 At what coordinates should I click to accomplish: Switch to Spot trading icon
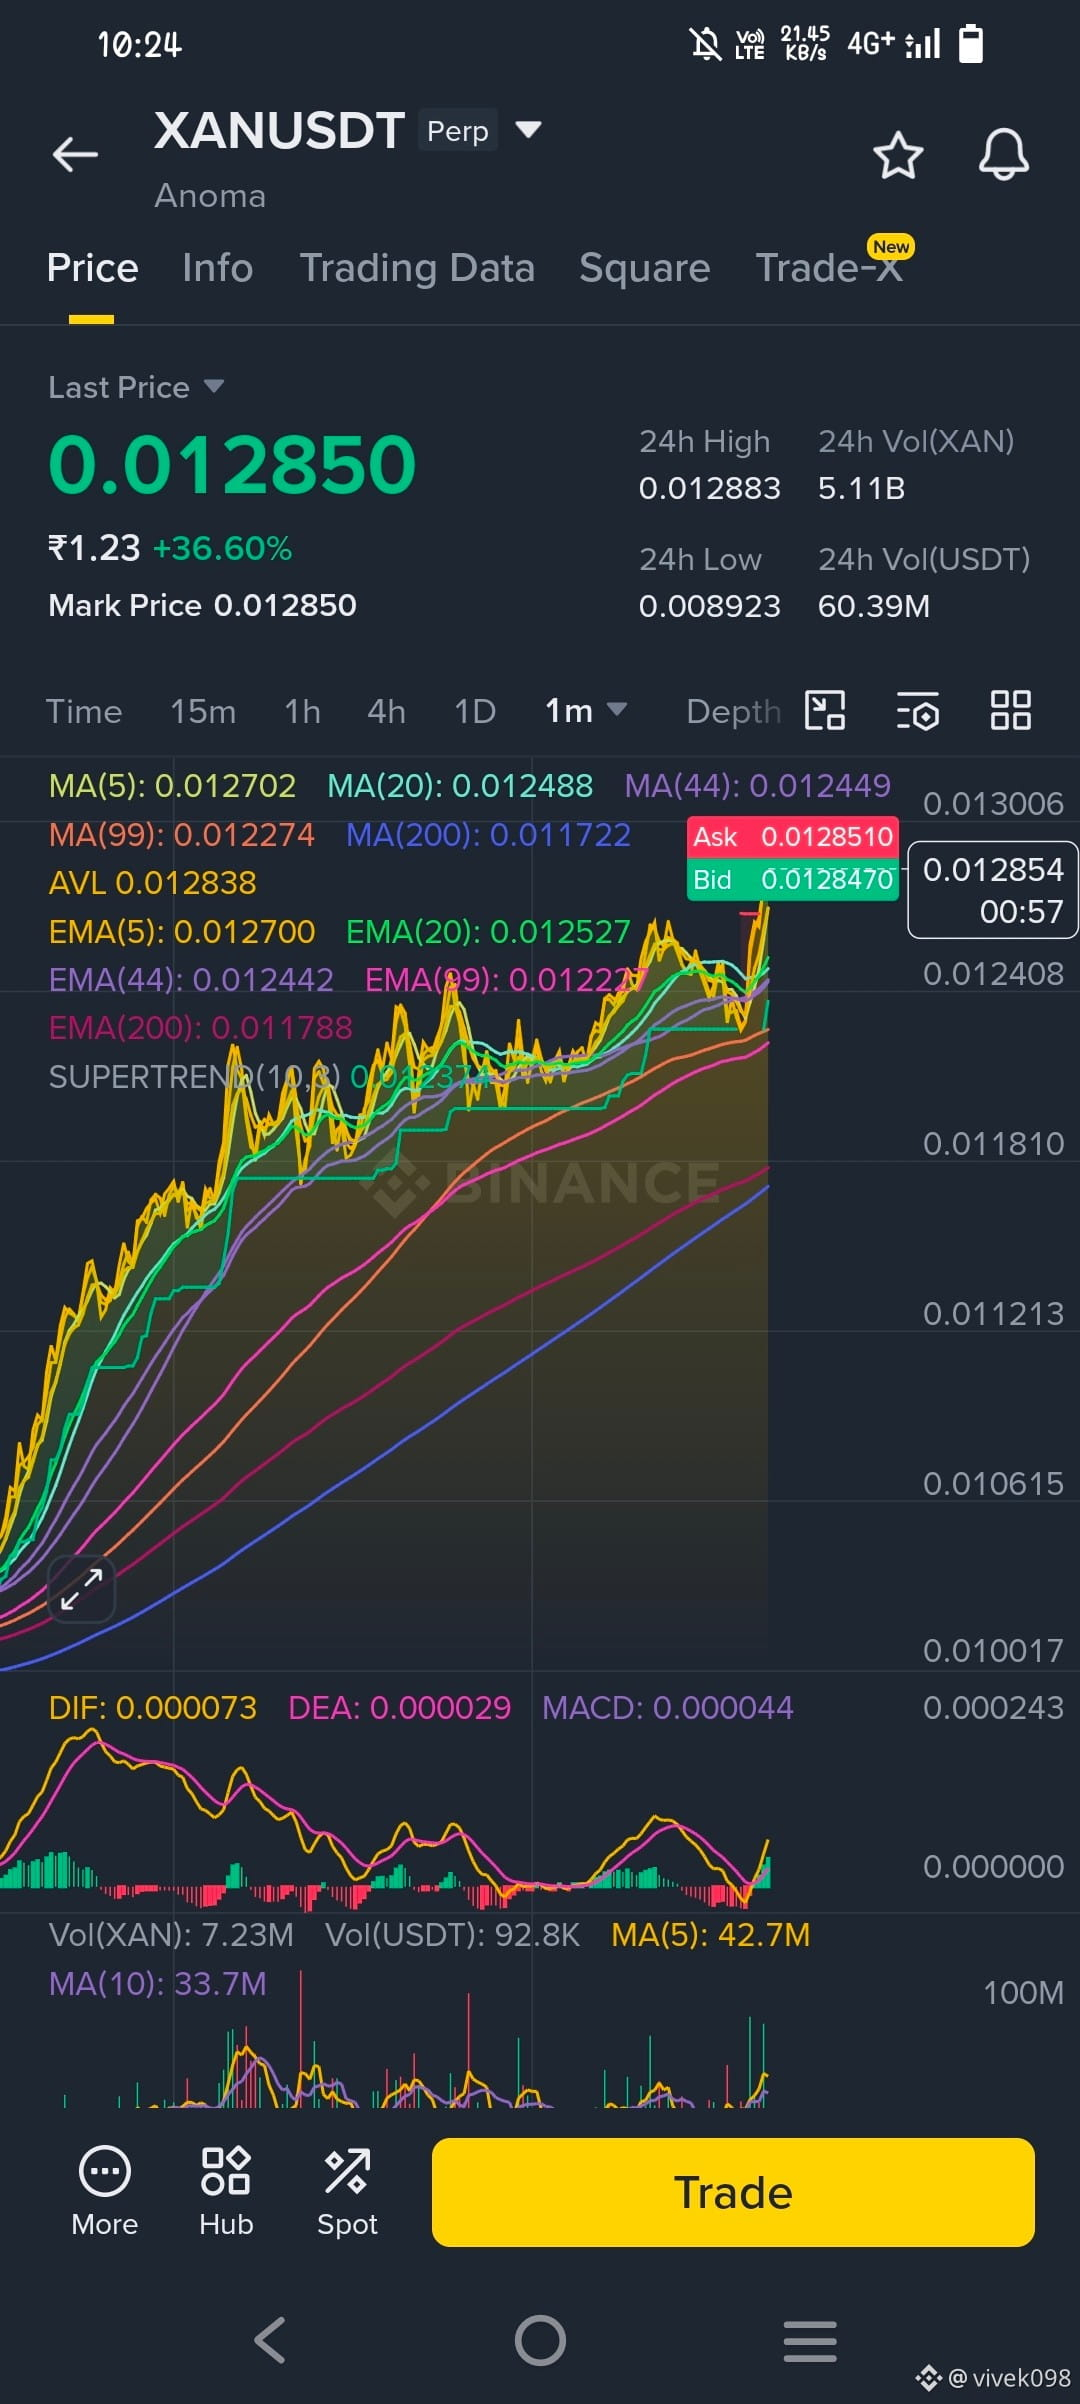click(347, 2193)
